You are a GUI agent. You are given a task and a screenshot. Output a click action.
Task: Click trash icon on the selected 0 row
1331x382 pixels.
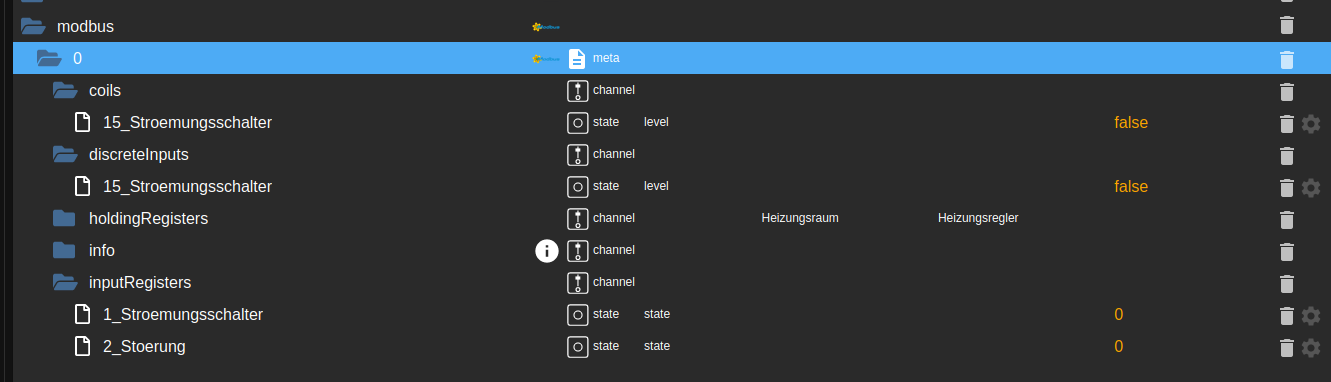(x=1287, y=59)
